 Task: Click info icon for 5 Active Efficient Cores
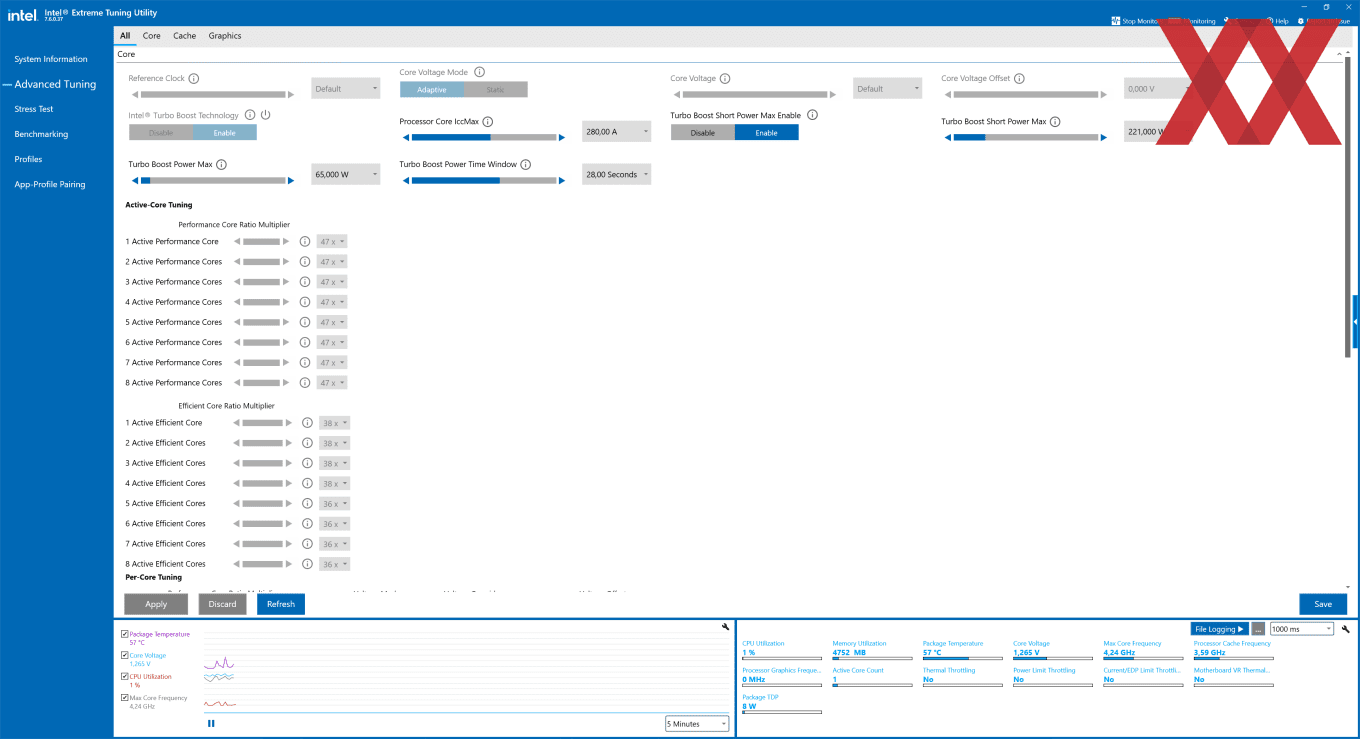[307, 503]
